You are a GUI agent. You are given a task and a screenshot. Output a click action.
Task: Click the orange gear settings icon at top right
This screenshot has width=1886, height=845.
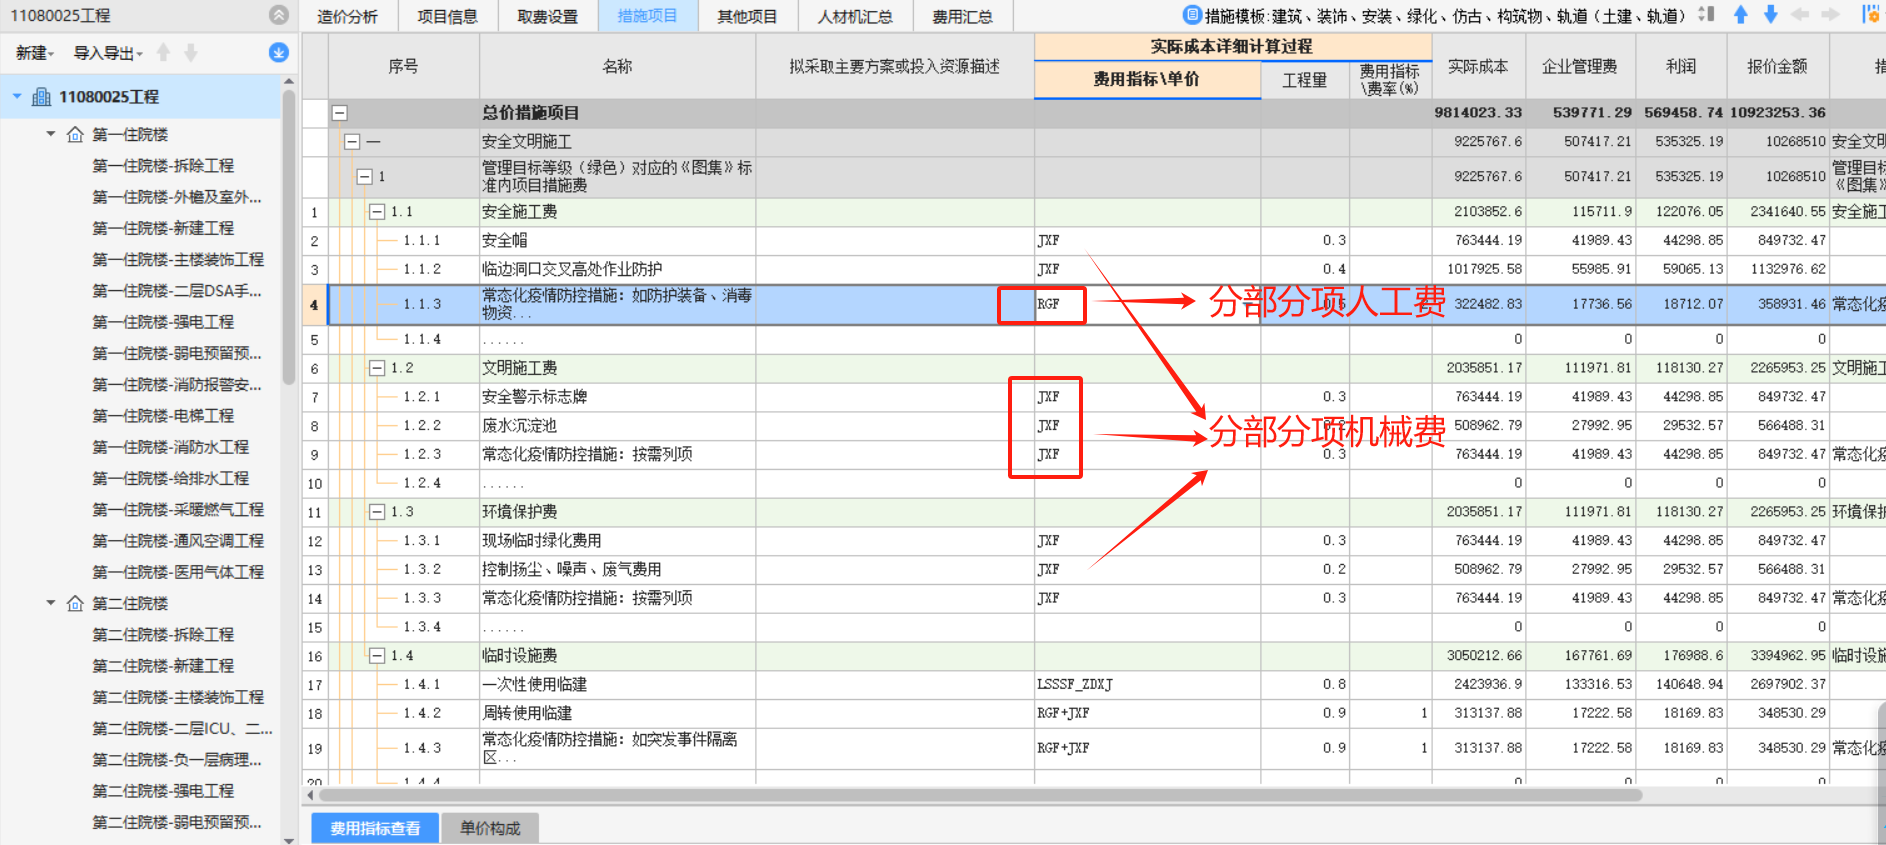pyautogui.click(x=1870, y=15)
